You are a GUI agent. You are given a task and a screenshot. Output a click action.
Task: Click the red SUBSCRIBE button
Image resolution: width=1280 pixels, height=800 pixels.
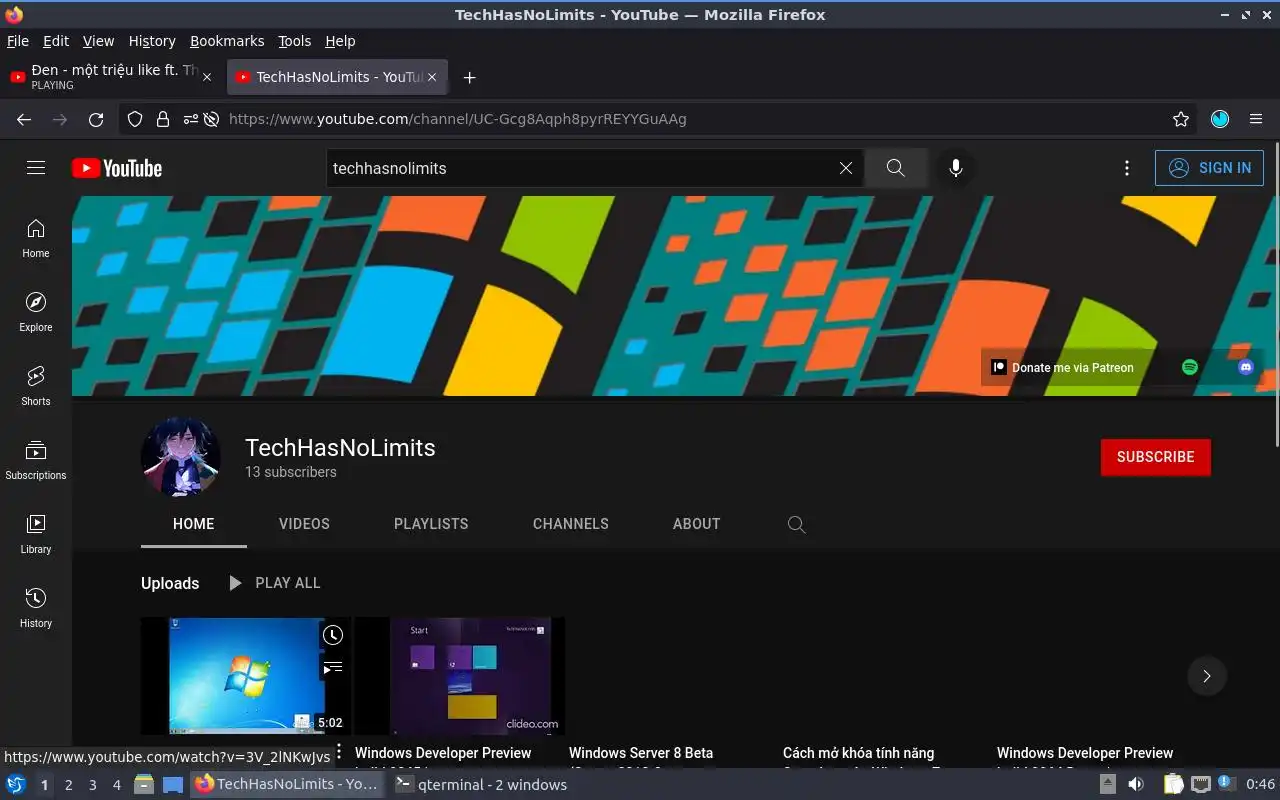point(1155,457)
